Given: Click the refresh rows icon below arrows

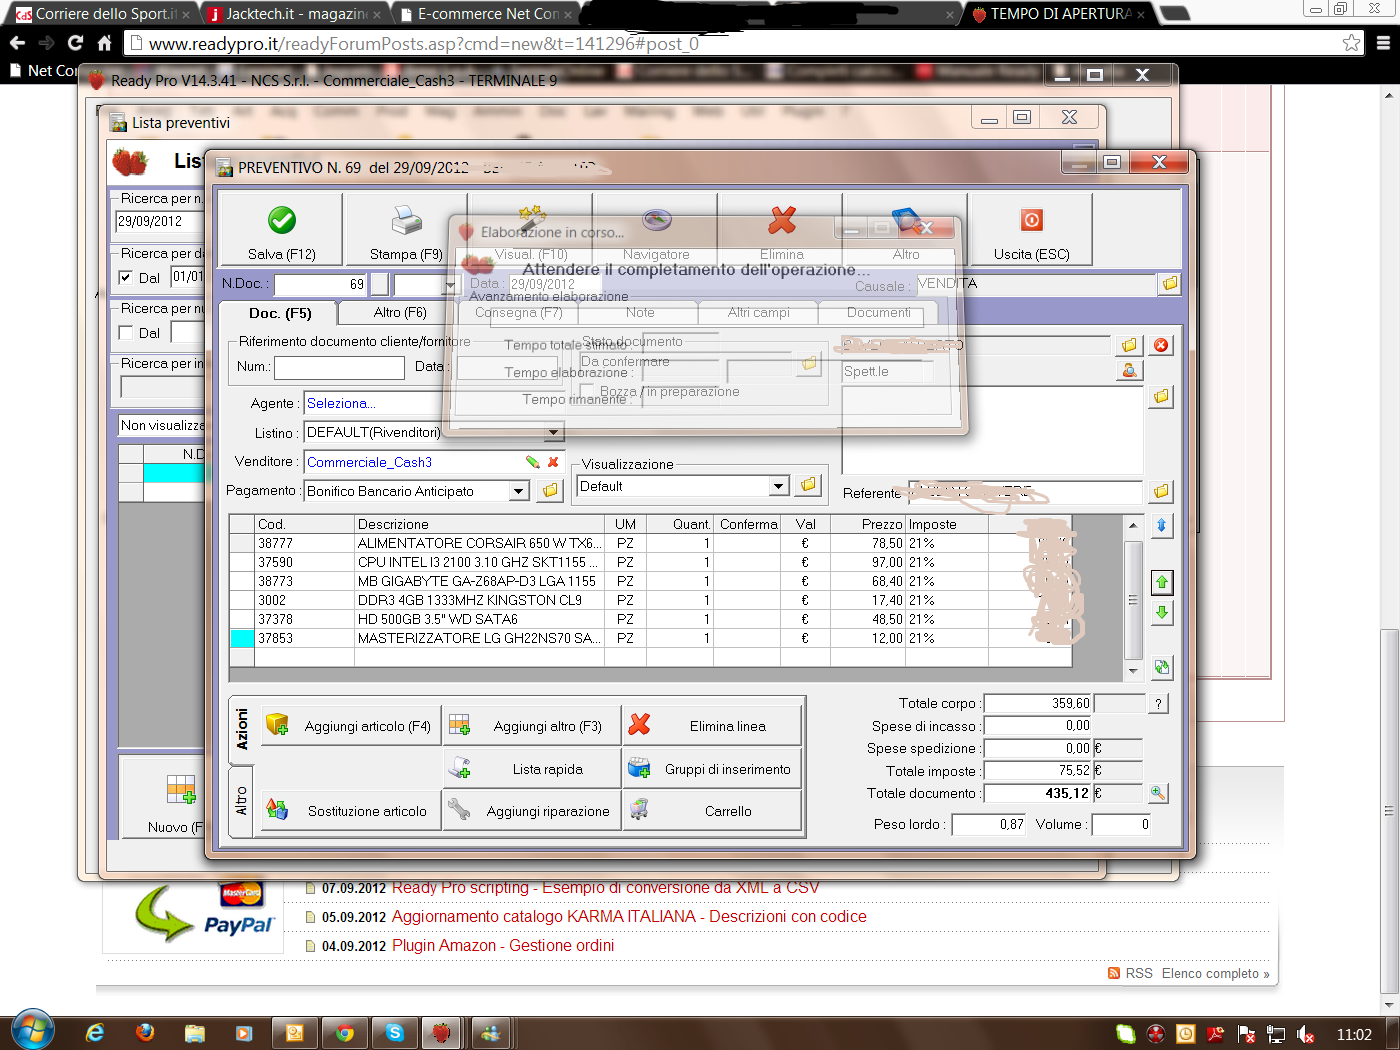Looking at the screenshot, I should [x=1161, y=667].
